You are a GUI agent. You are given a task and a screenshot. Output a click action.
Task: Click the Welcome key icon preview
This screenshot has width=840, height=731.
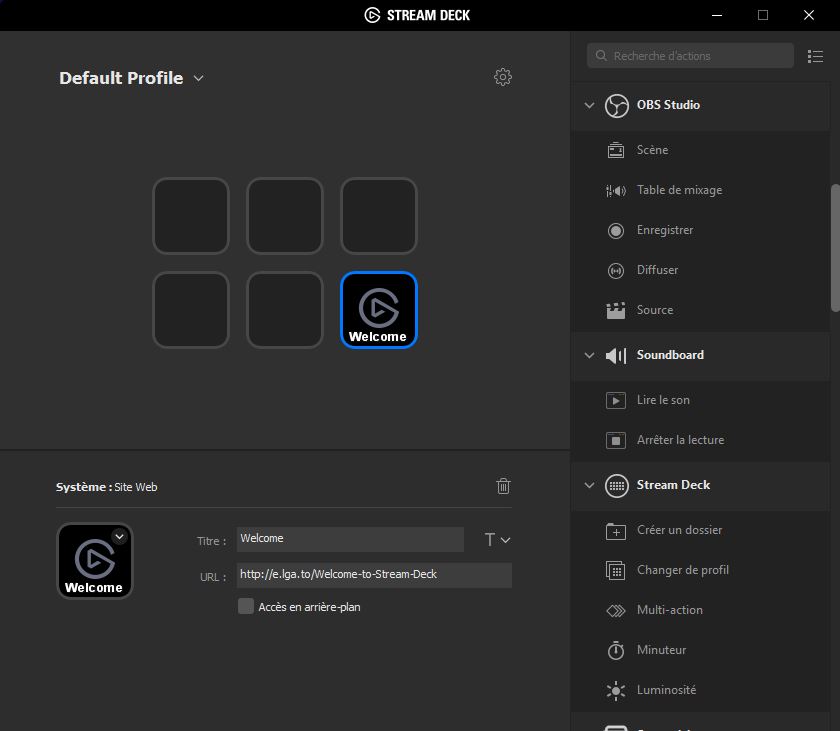coord(95,561)
